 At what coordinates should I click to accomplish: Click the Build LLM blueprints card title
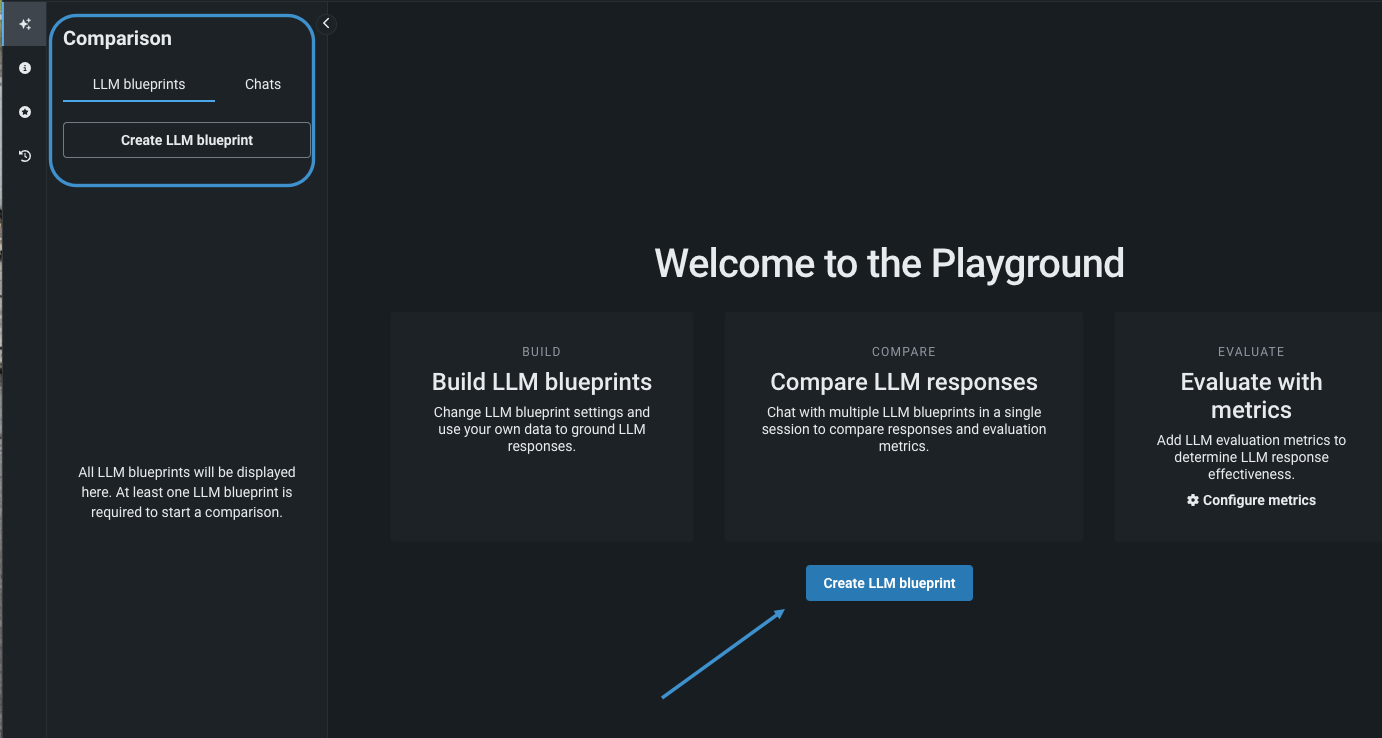coord(542,382)
